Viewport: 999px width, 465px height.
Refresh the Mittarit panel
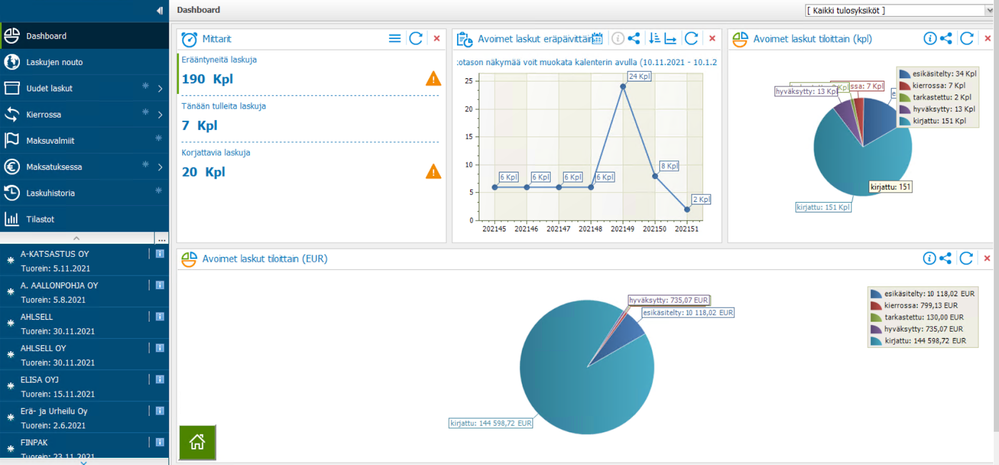(x=416, y=38)
